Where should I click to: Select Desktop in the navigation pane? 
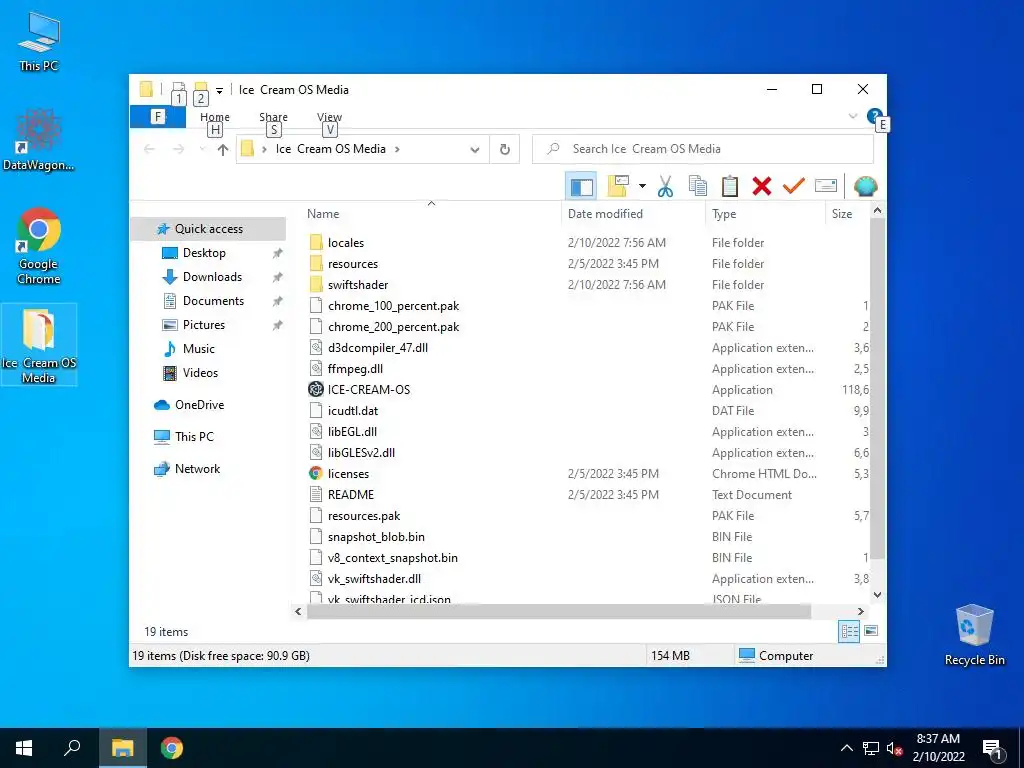[x=204, y=253]
